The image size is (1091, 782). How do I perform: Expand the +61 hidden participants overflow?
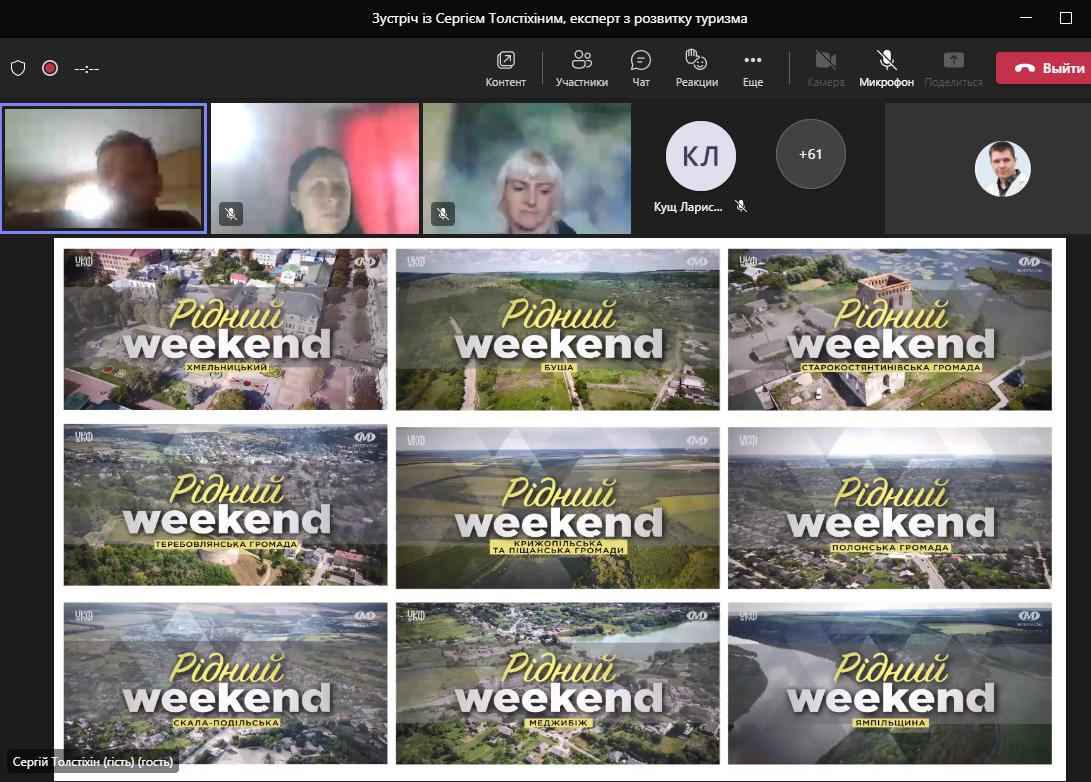pos(810,154)
